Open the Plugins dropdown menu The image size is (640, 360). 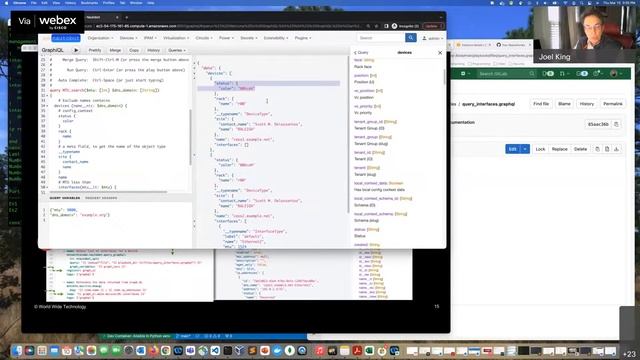pyautogui.click(x=303, y=38)
